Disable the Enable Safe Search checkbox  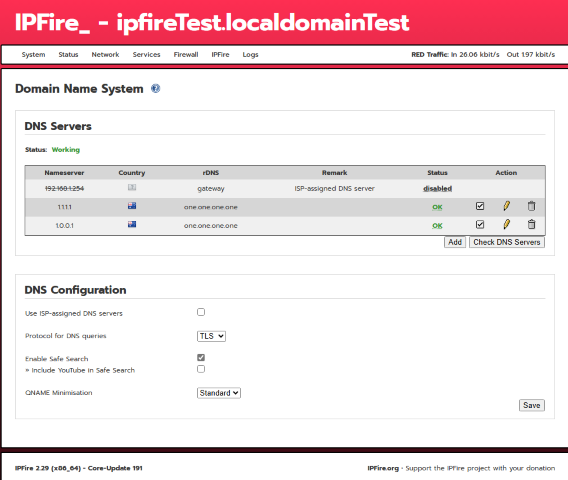pyautogui.click(x=201, y=358)
